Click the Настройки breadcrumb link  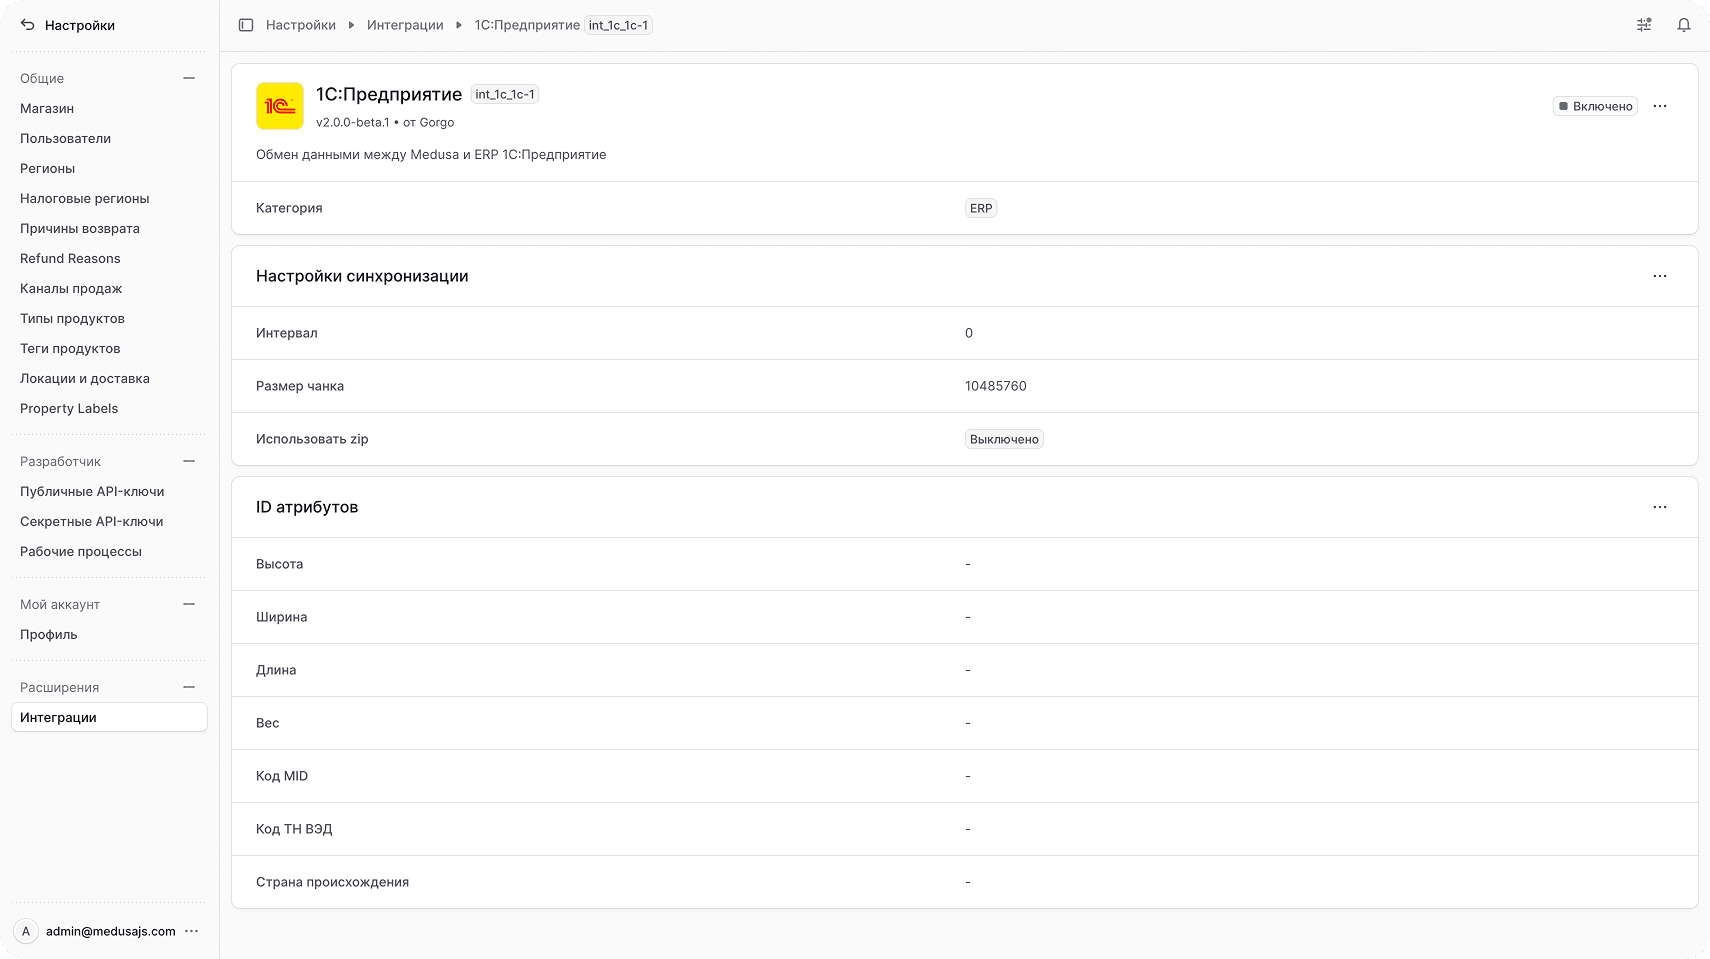[301, 25]
